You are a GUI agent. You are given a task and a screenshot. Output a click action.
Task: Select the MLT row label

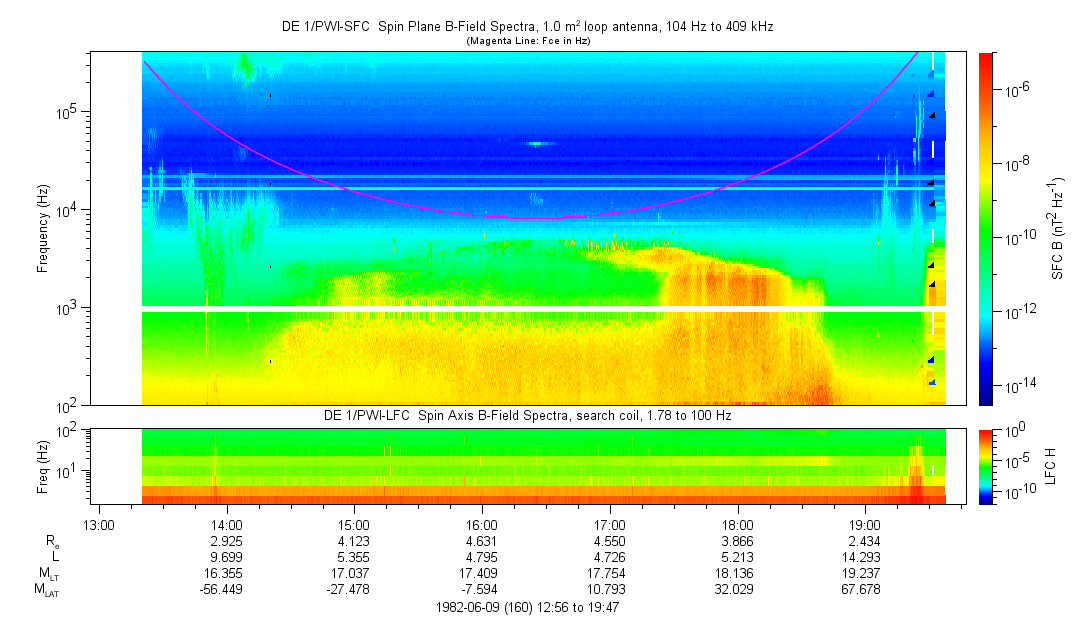point(48,573)
